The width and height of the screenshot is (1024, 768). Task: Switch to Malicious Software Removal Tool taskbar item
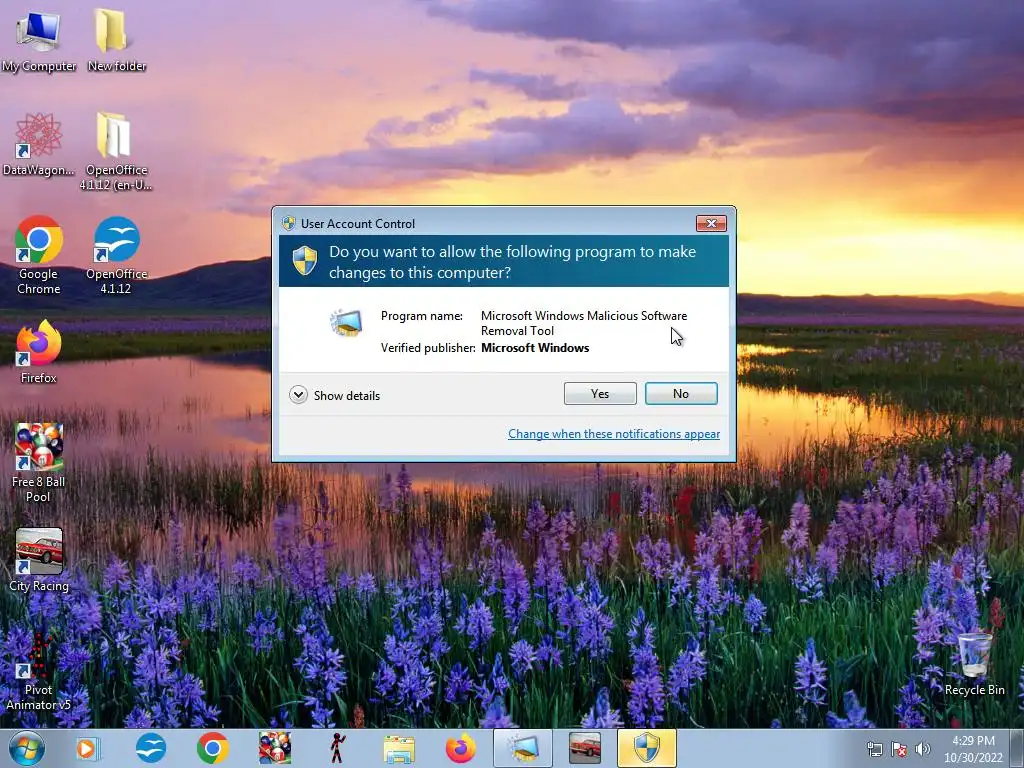522,748
